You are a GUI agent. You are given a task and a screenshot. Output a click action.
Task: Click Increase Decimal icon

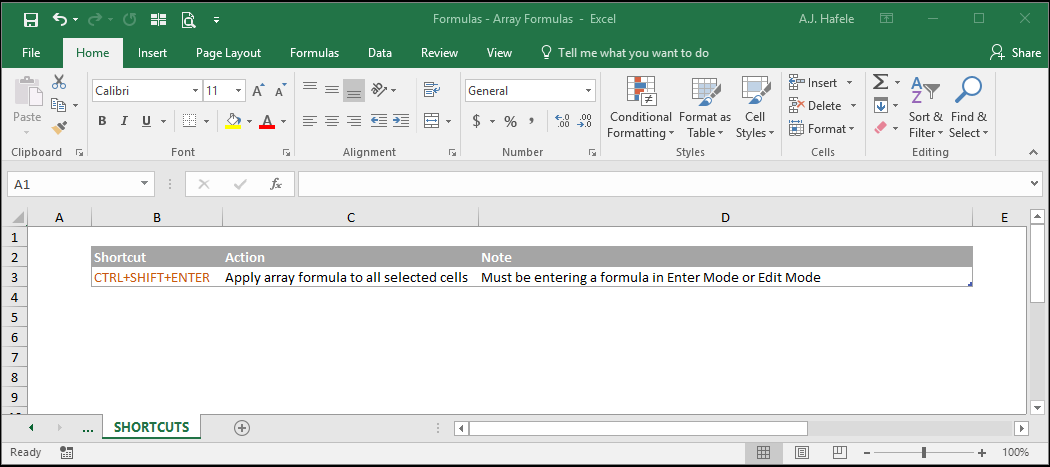[562, 121]
